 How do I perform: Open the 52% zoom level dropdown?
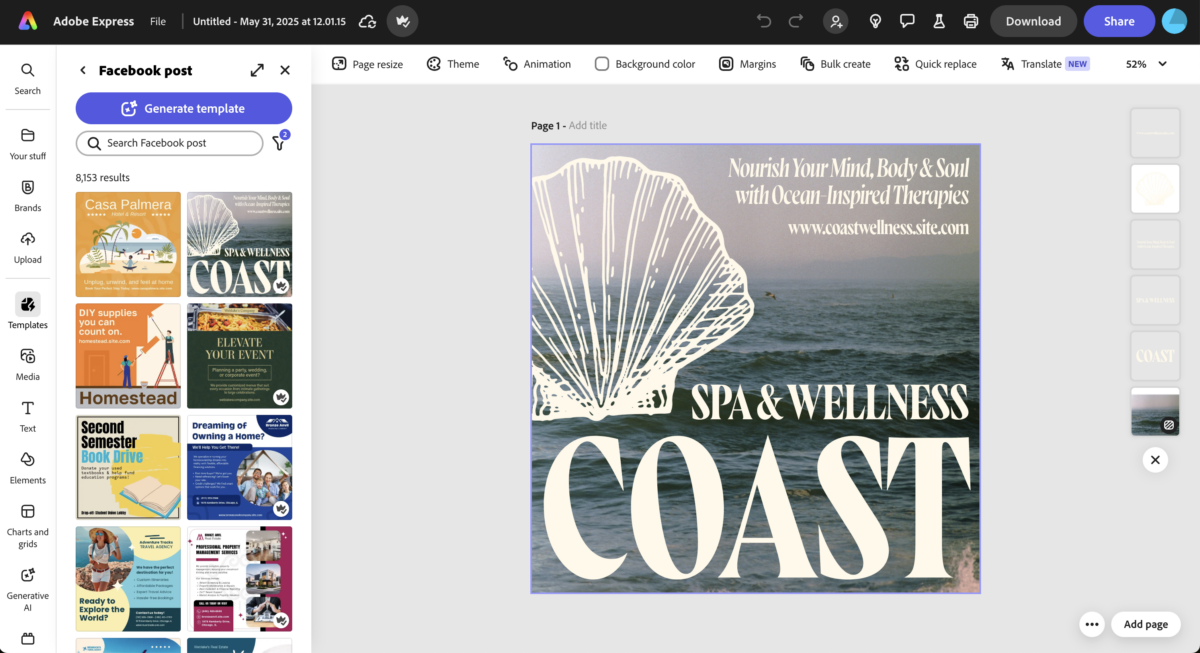click(x=1146, y=64)
